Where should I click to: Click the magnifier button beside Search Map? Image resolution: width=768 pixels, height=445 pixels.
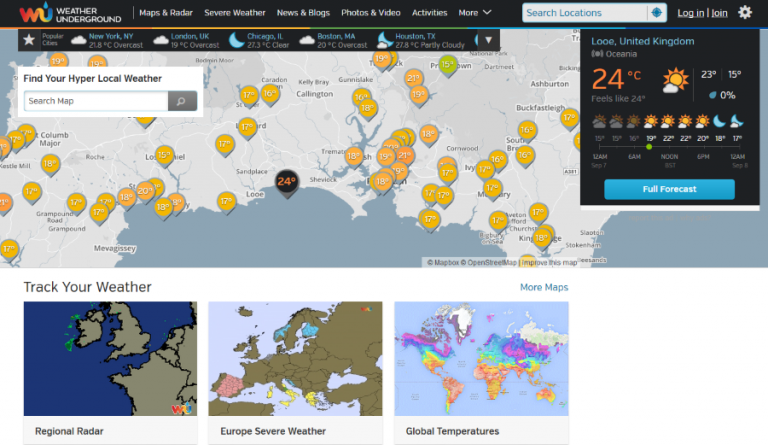[182, 101]
